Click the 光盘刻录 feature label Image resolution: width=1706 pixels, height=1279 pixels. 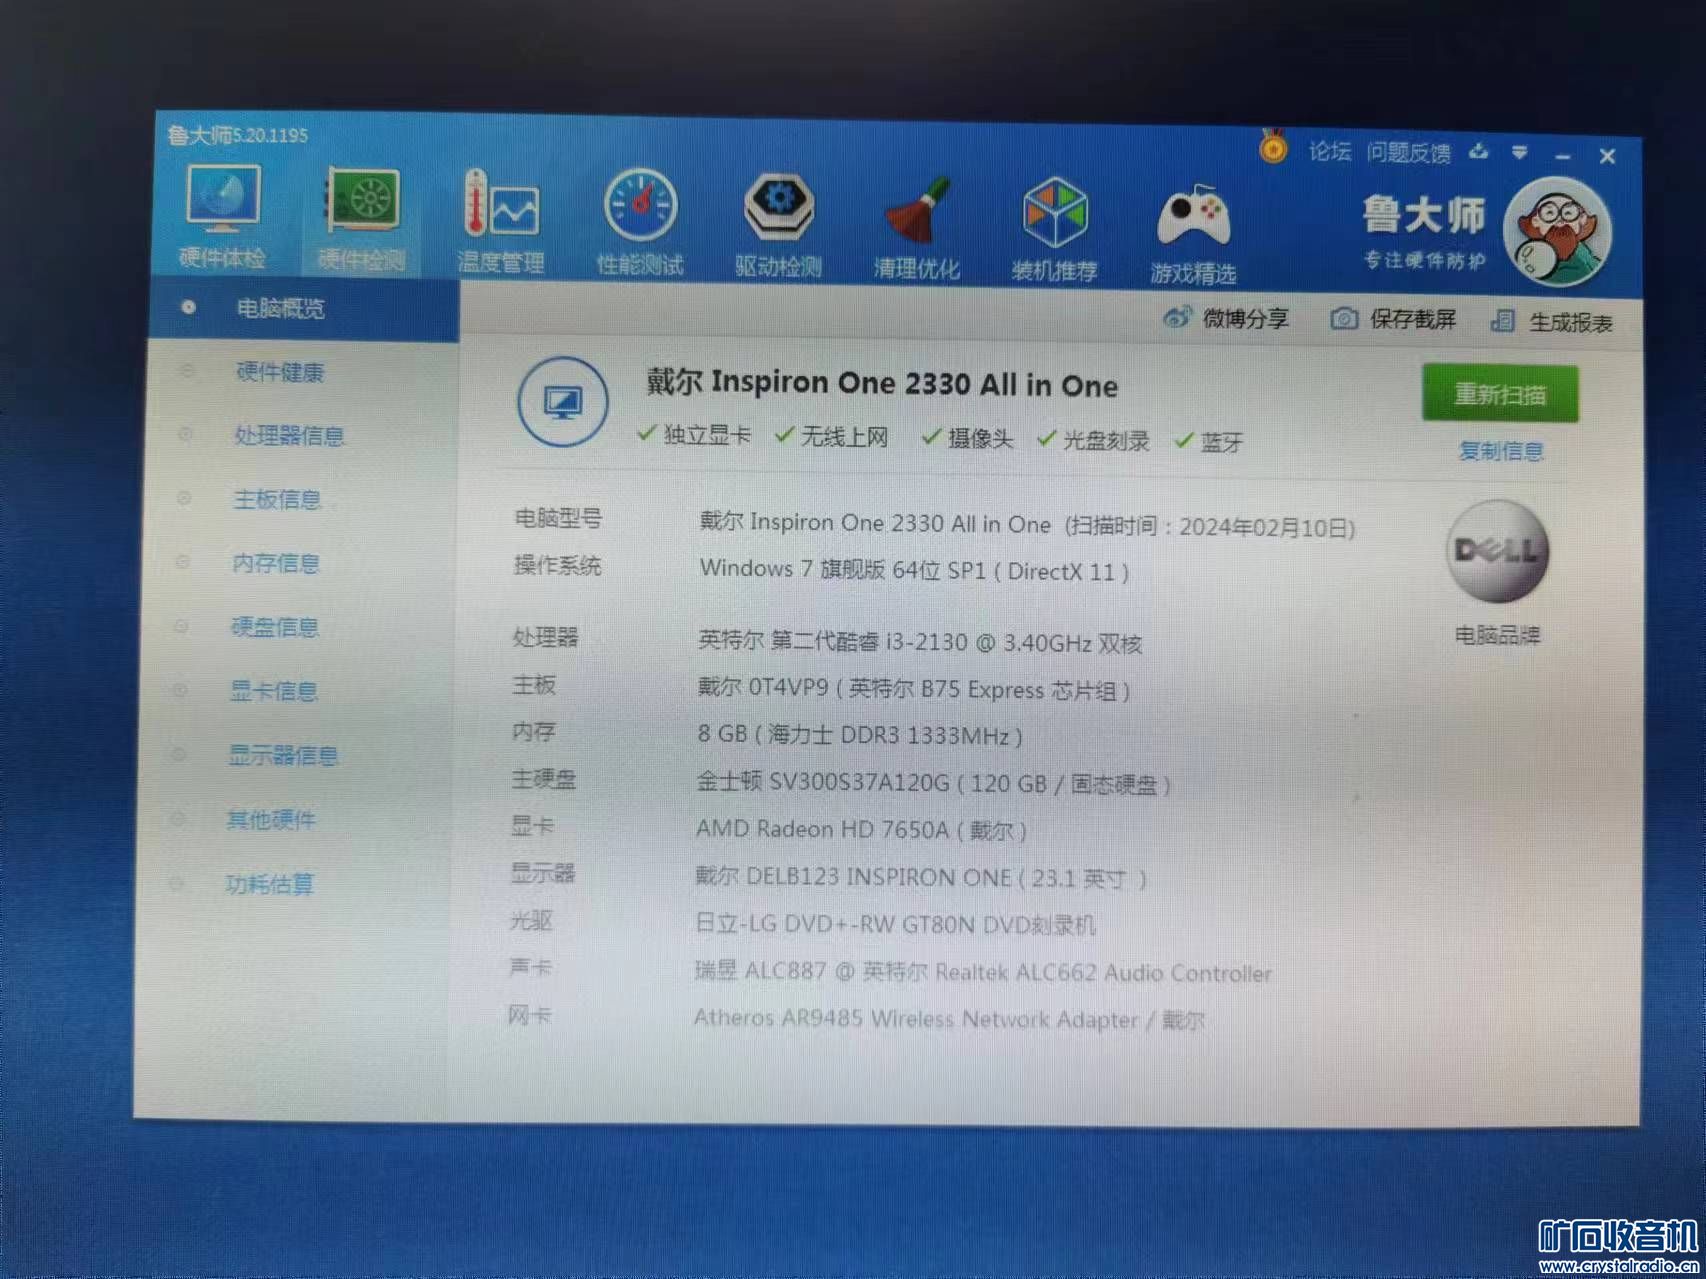[x=1106, y=440]
